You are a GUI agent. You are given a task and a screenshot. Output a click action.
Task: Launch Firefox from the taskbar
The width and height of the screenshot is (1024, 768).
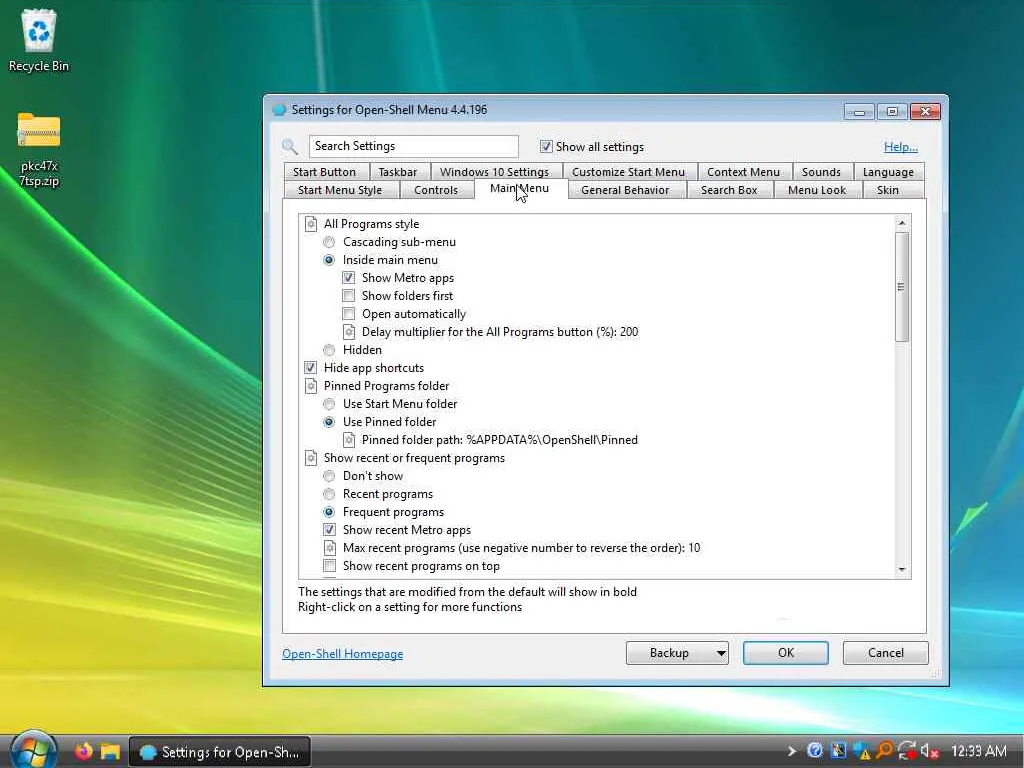(84, 752)
